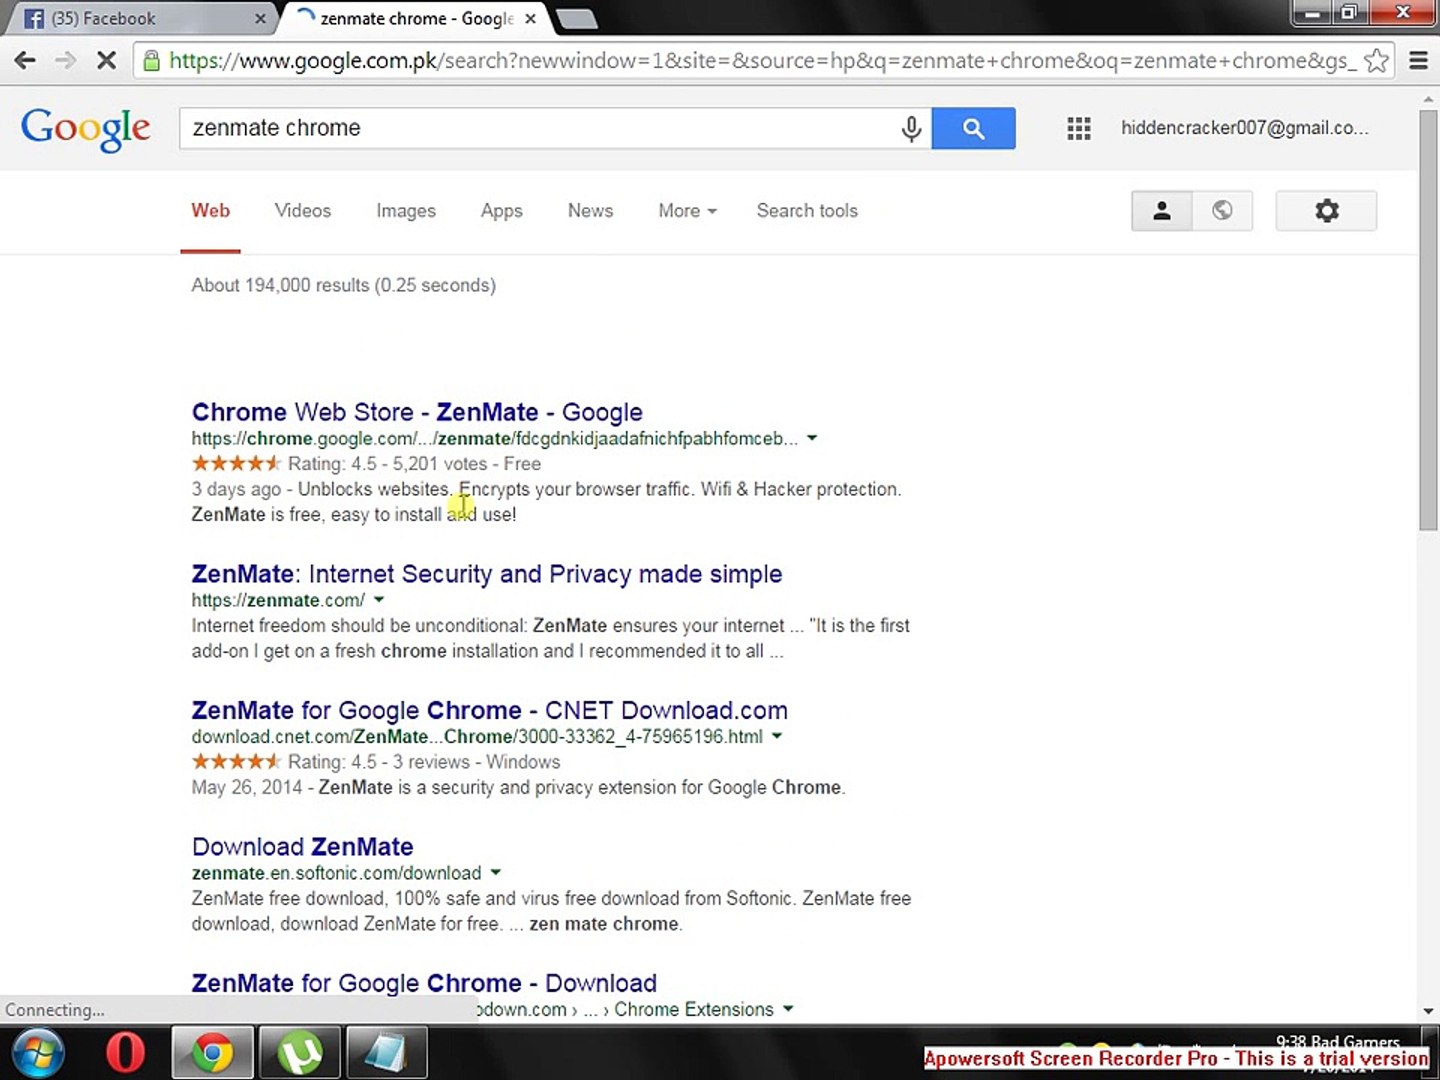1440x1080 pixels.
Task: Open a new browser tab
Action: (576, 18)
